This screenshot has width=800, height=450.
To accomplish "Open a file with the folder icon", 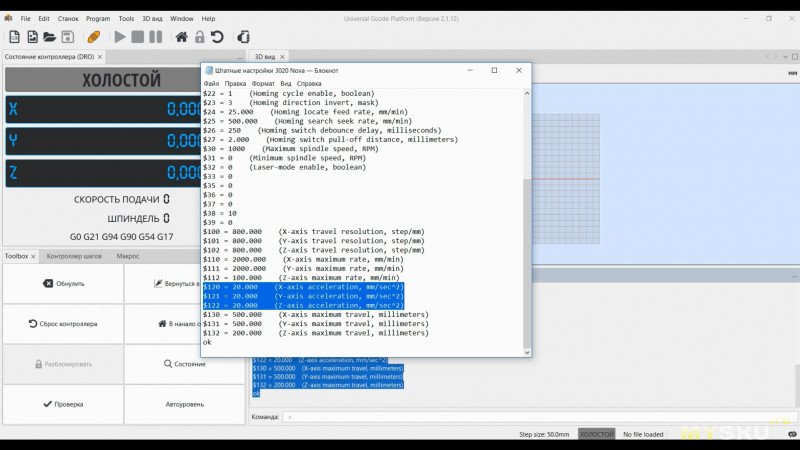I will [49, 37].
